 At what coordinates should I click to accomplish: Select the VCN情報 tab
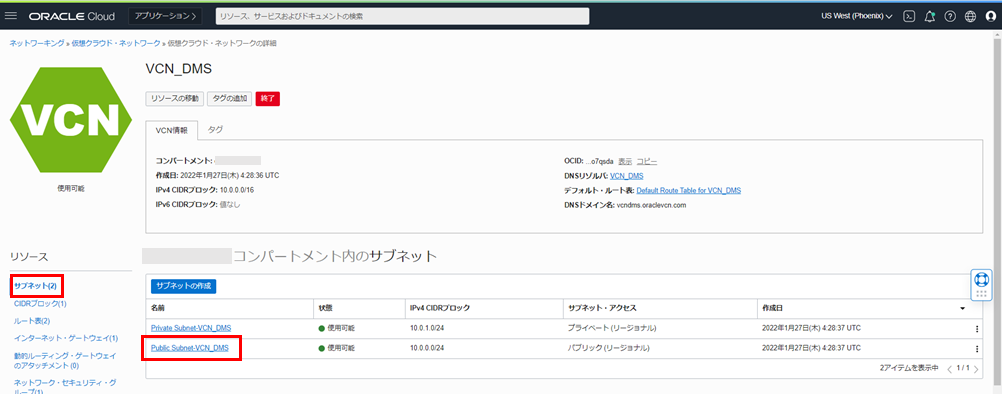click(x=172, y=130)
